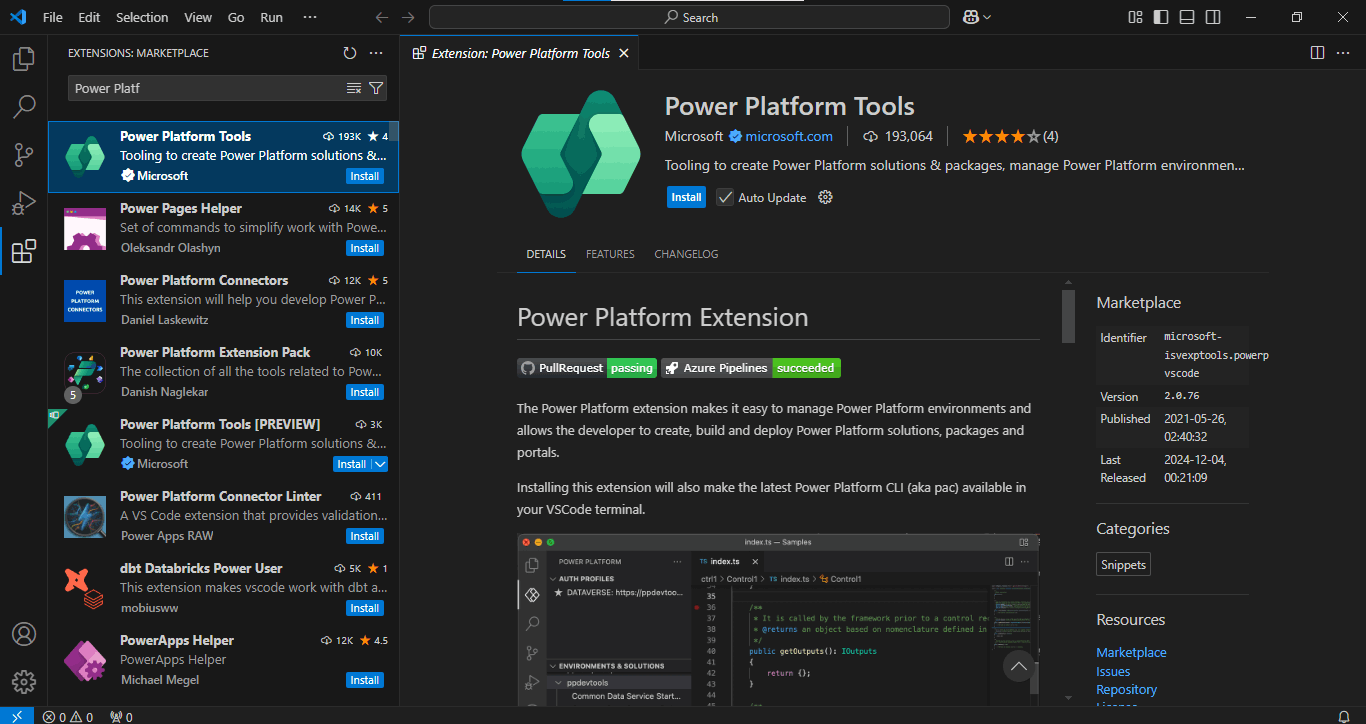Open the Copilot chat dropdown arrow
Image resolution: width=1366 pixels, height=724 pixels.
tap(987, 17)
